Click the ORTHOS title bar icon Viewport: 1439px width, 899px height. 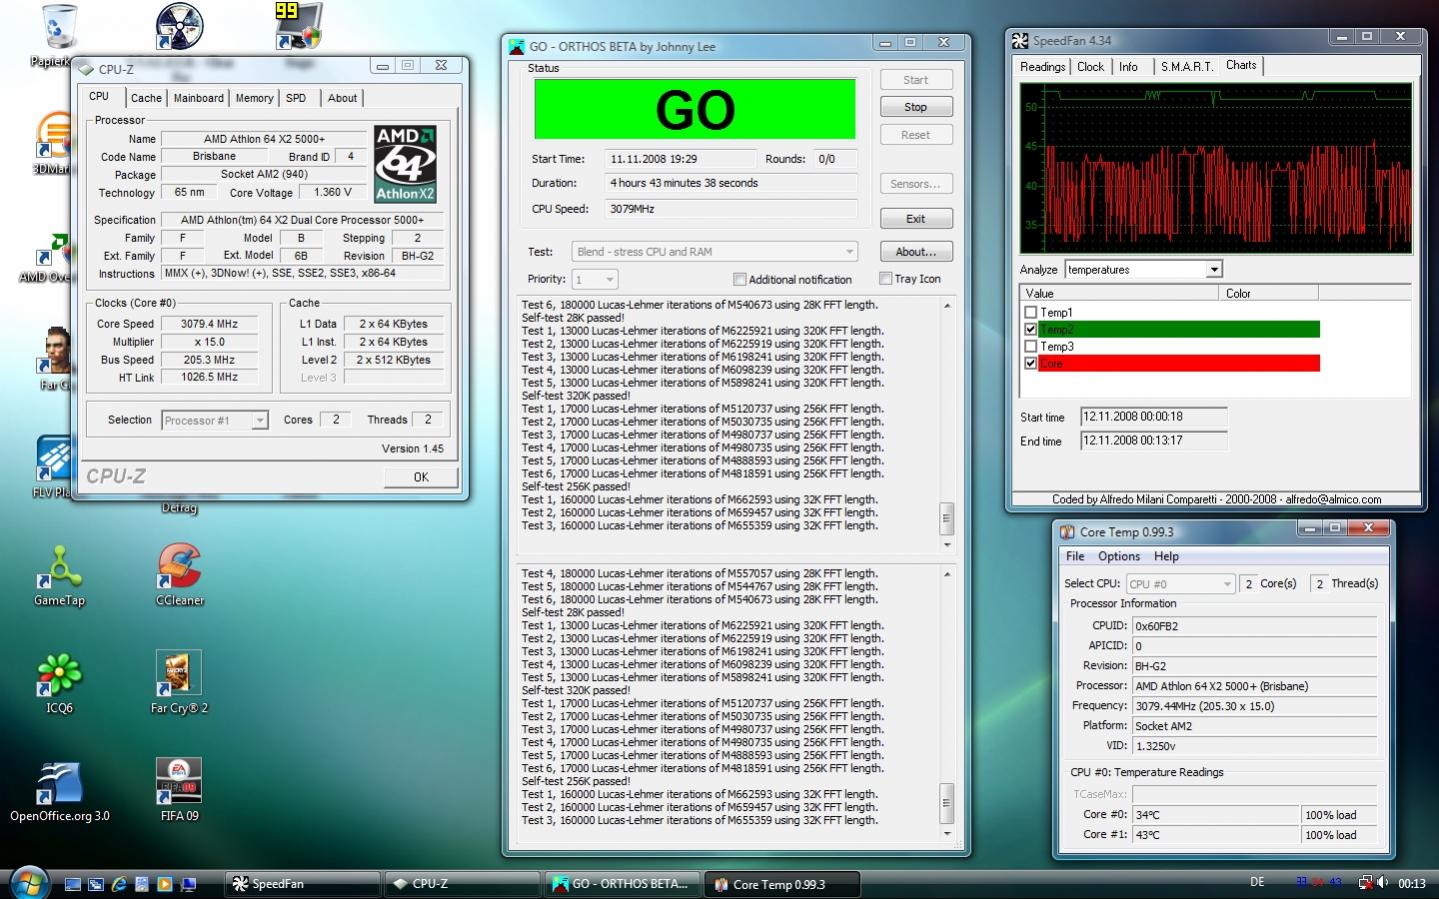coord(516,46)
